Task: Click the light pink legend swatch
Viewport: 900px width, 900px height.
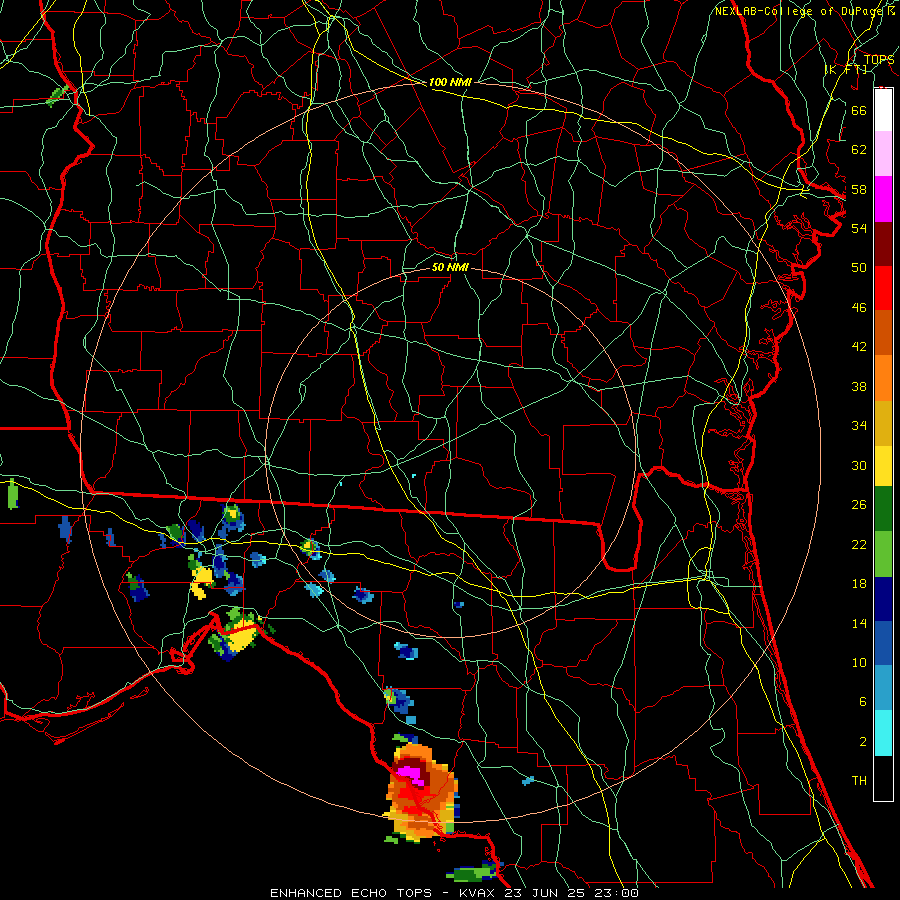Action: (x=883, y=154)
